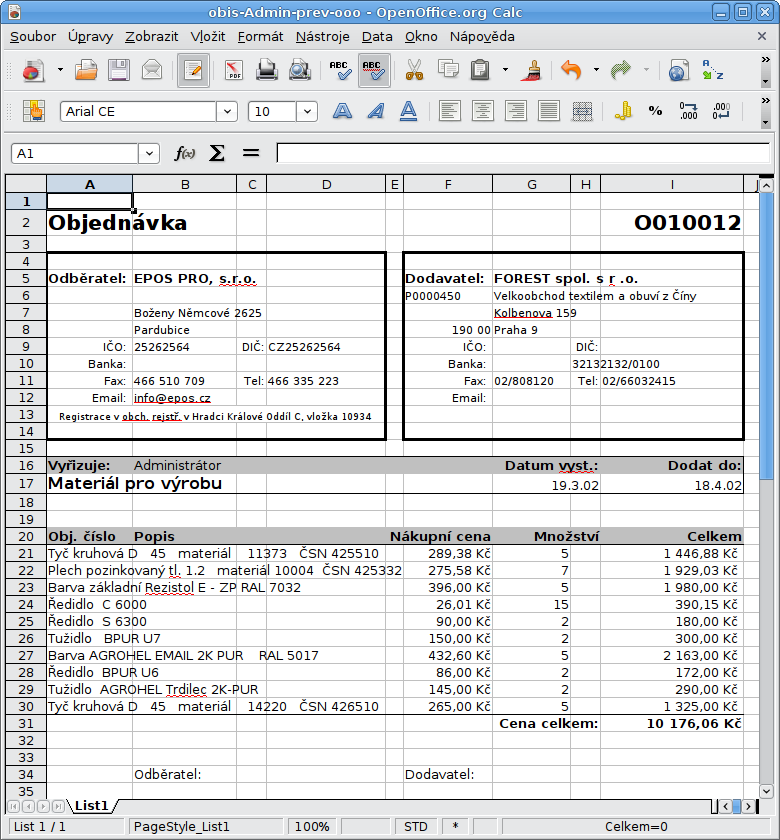780x840 pixels.
Task: Click the percent number format icon
Action: click(x=655, y=111)
